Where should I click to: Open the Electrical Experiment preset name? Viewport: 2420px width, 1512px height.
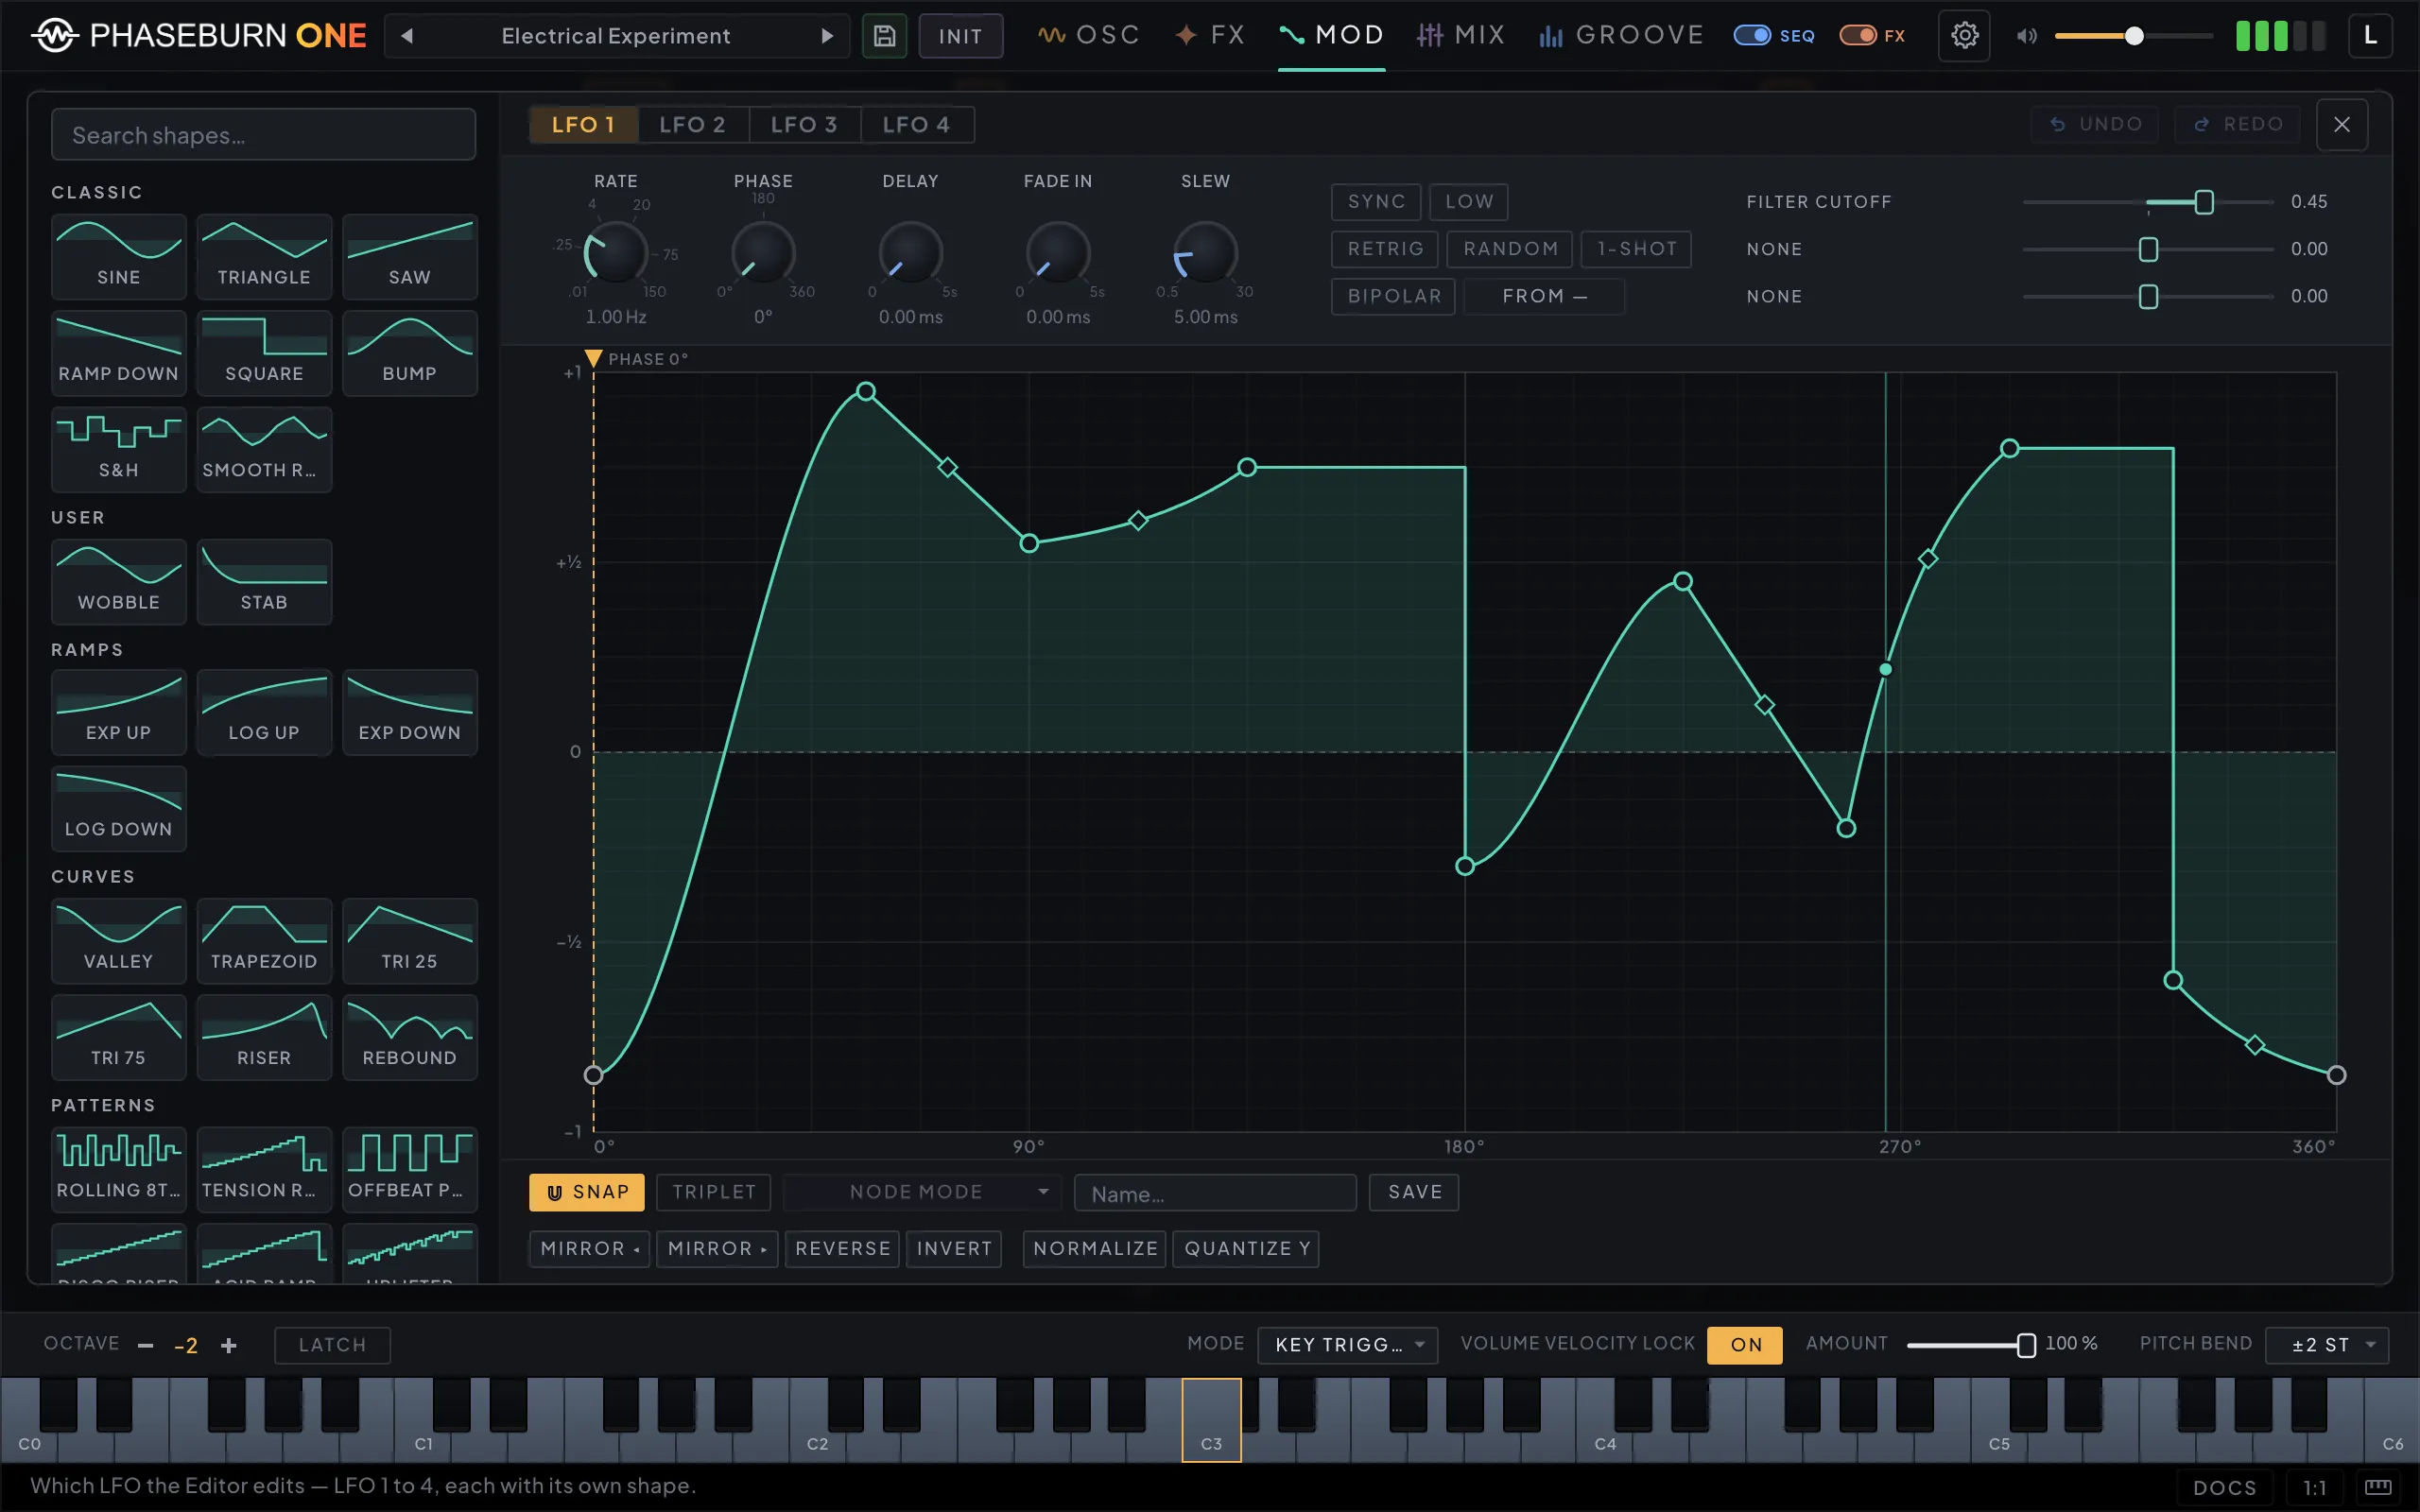(x=616, y=36)
